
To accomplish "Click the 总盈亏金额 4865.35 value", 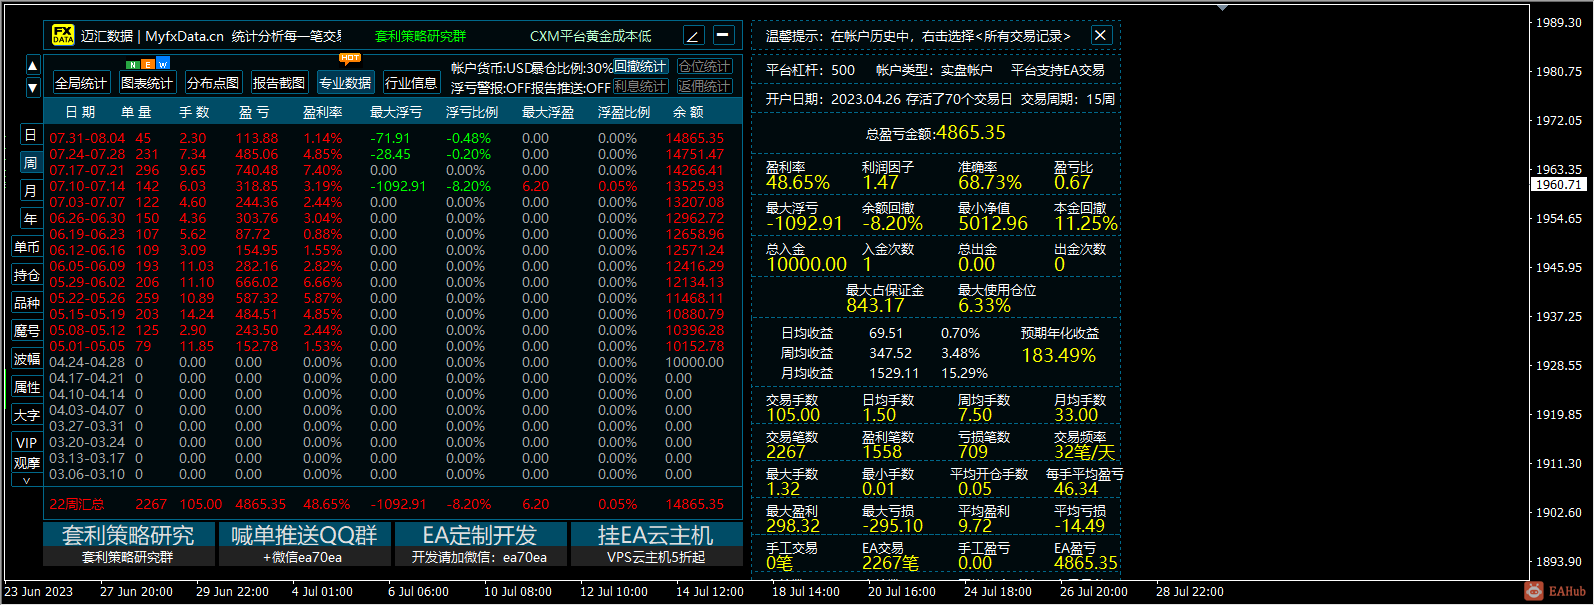I will (x=971, y=132).
